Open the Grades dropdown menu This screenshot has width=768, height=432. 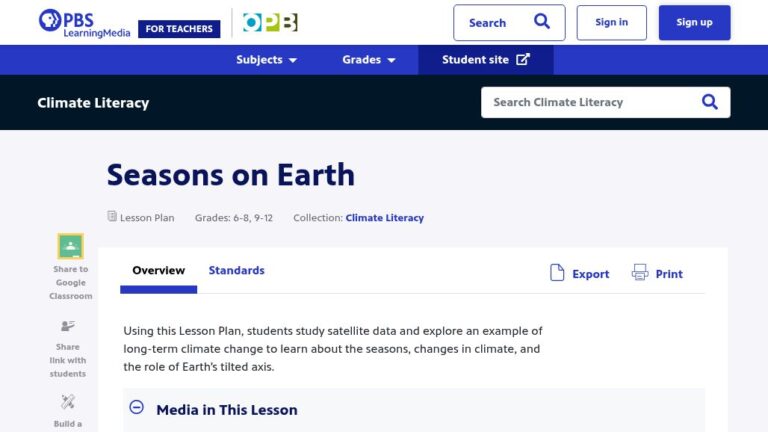coord(369,60)
